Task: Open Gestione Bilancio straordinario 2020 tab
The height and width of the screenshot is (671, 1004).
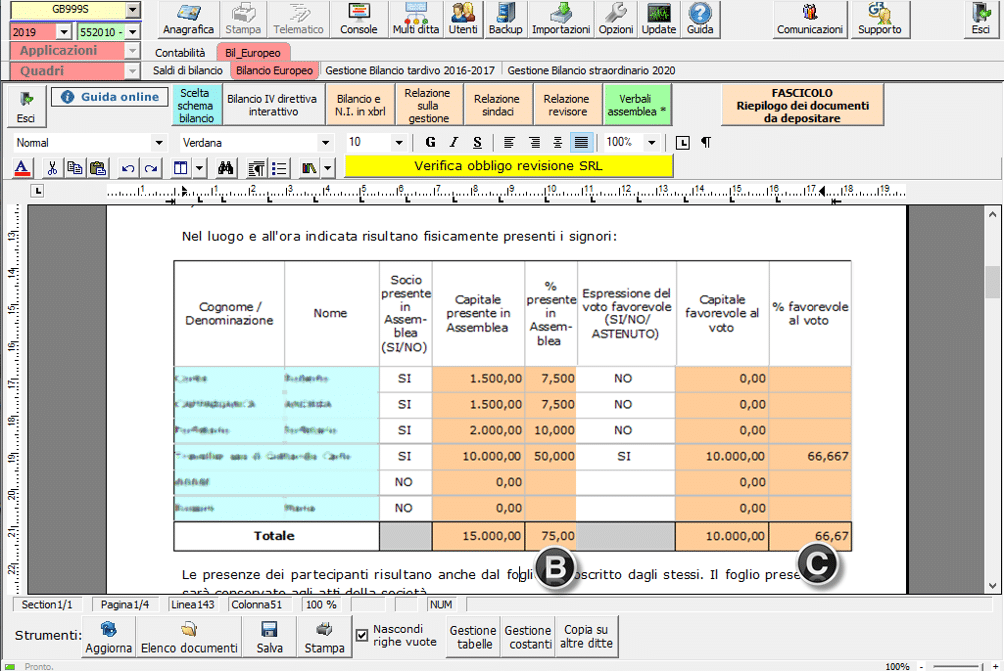Action: [591, 70]
